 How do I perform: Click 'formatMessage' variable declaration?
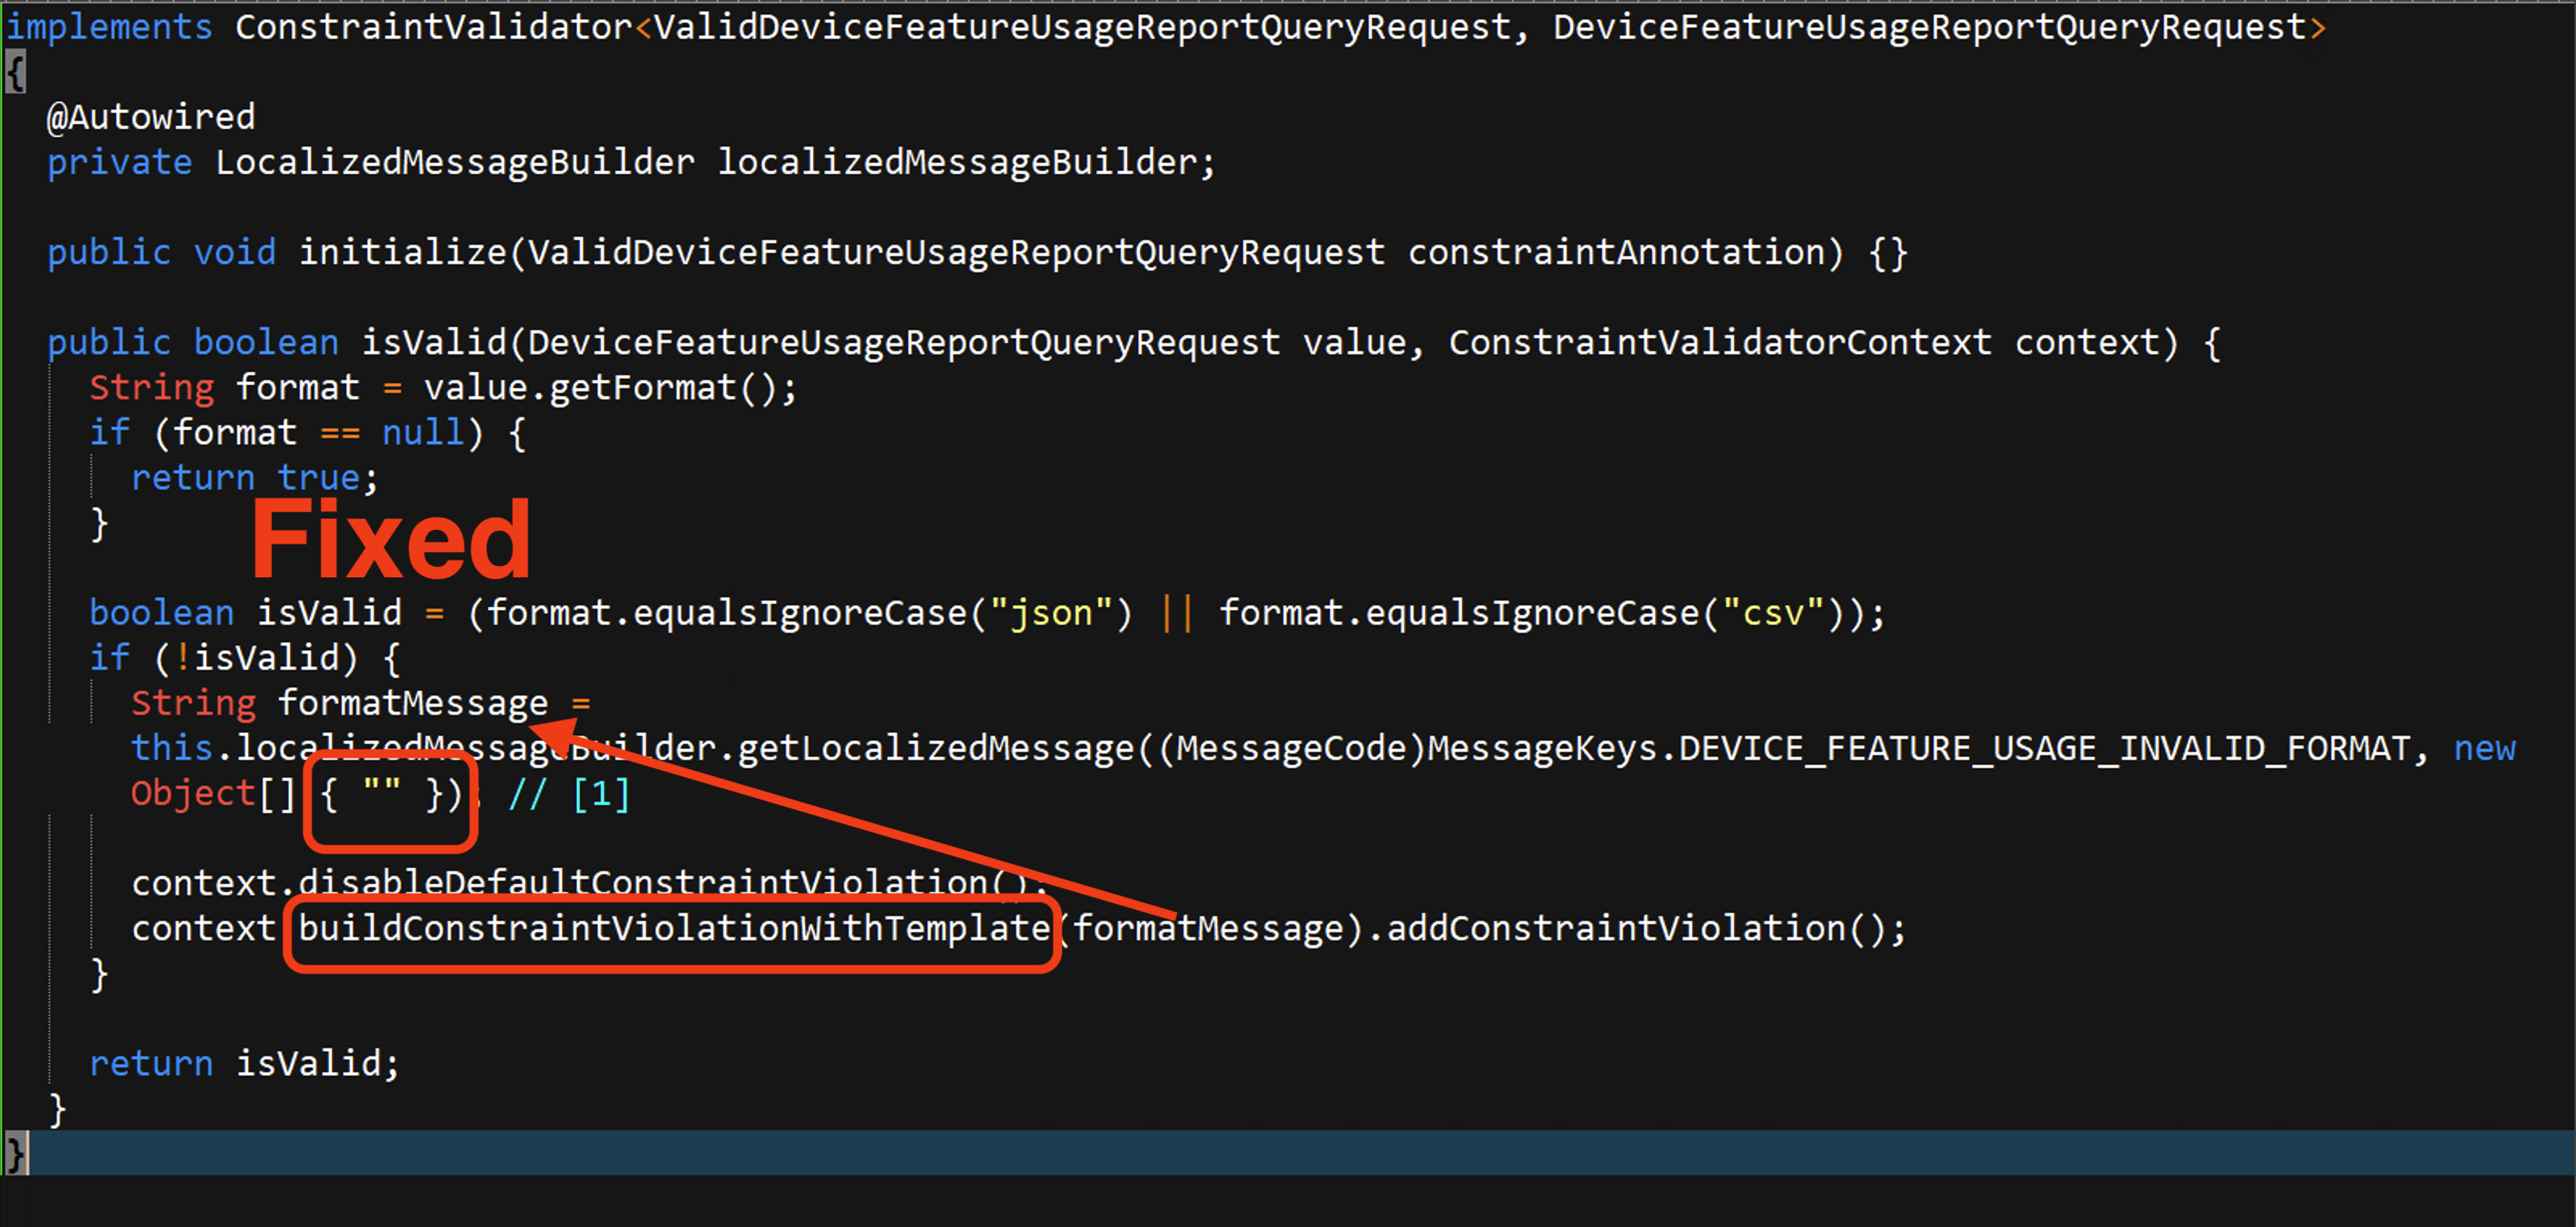pyautogui.click(x=412, y=703)
